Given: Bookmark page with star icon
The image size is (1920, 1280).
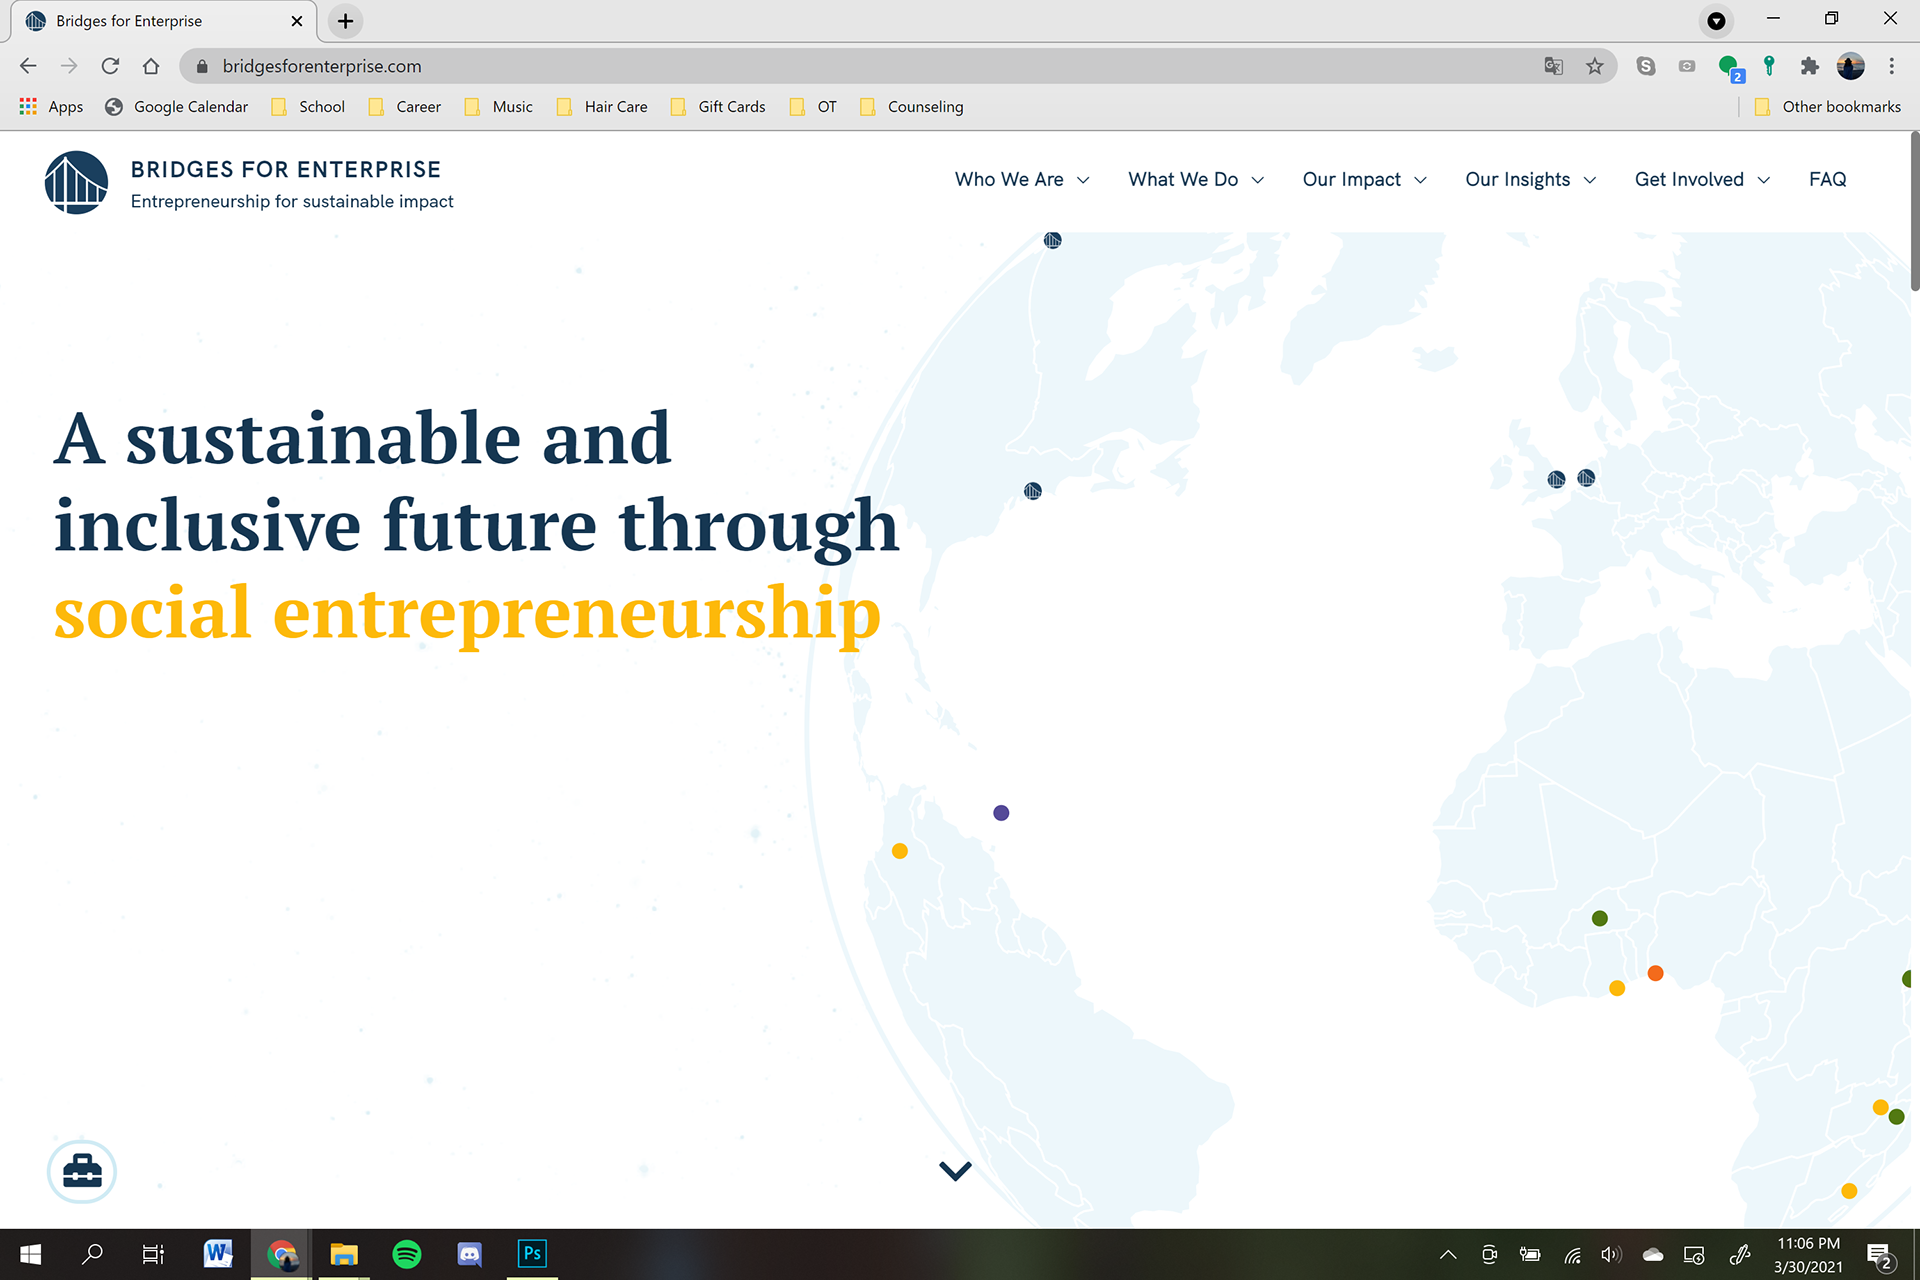Looking at the screenshot, I should [x=1594, y=66].
